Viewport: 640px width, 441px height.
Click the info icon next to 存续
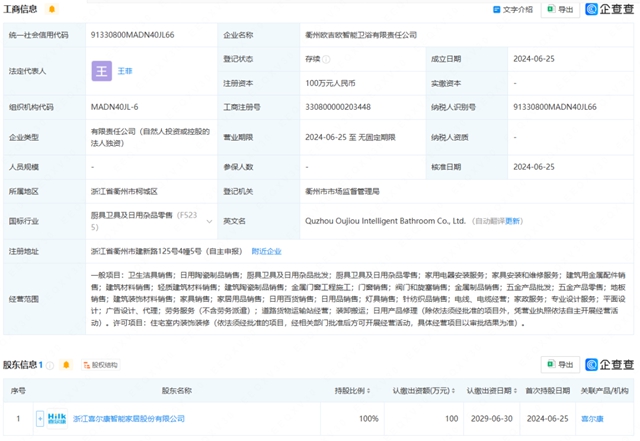pos(326,60)
